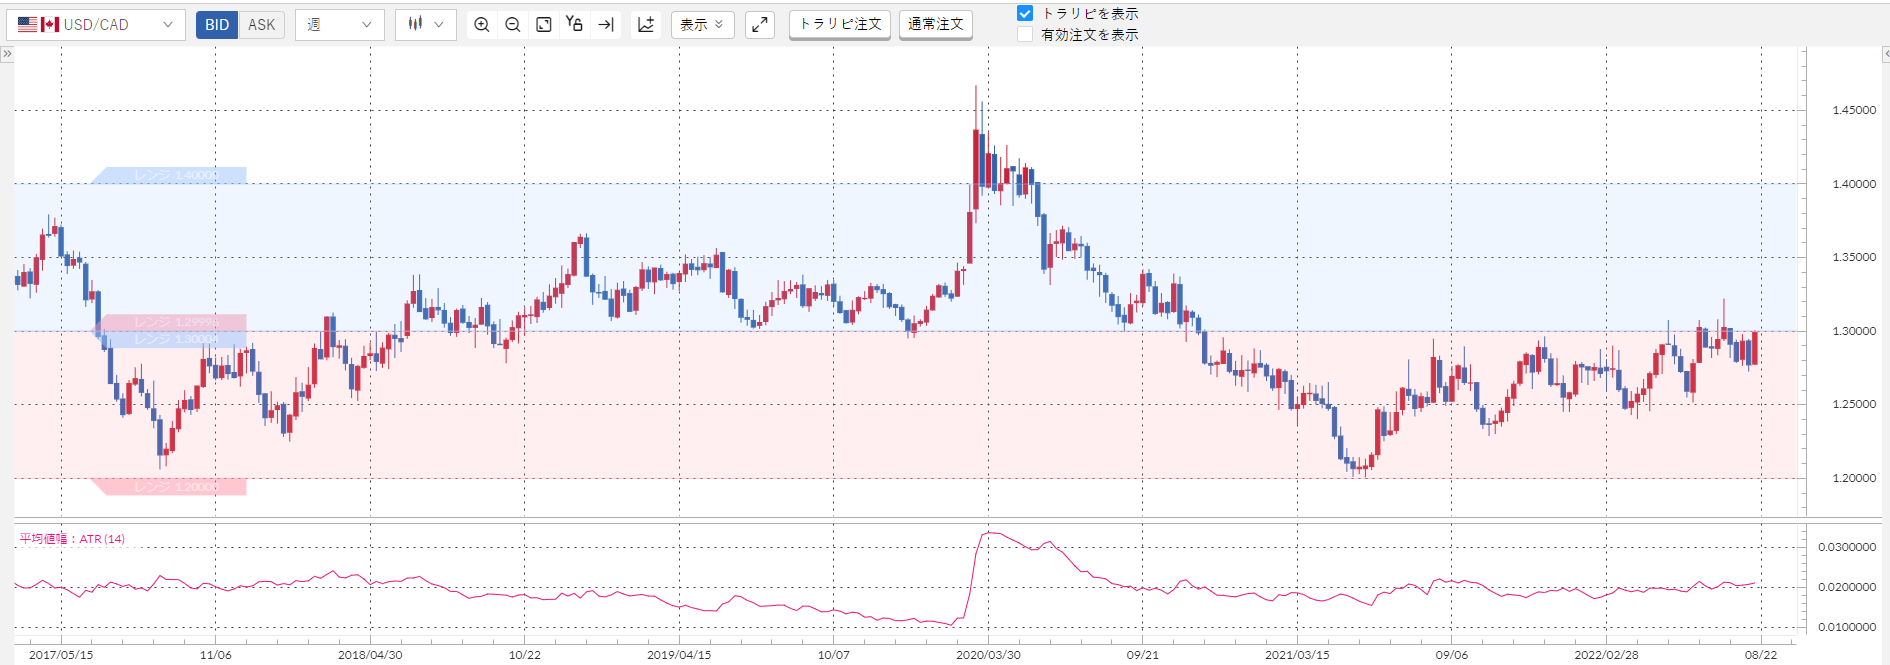Collapse the right side panel chevron
The image size is (1890, 665).
pos(1885,54)
